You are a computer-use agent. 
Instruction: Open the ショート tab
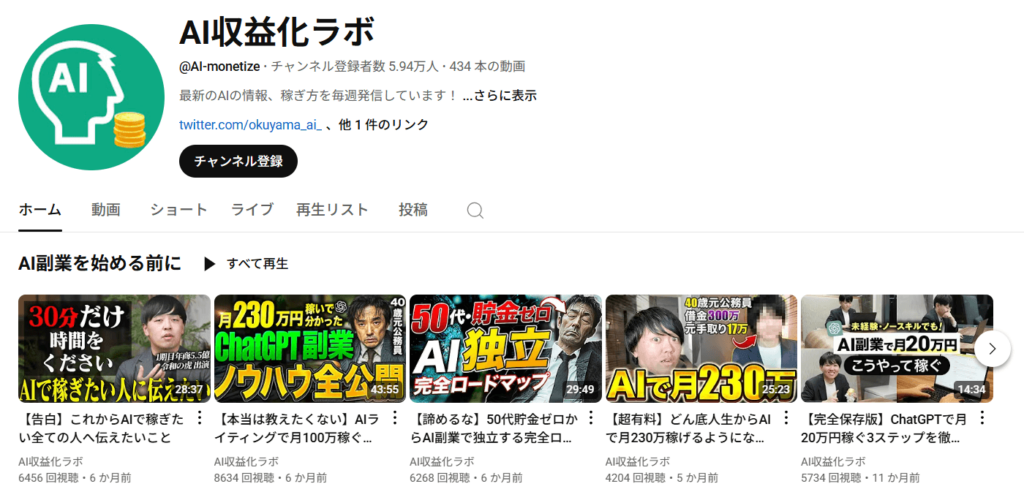click(x=179, y=210)
